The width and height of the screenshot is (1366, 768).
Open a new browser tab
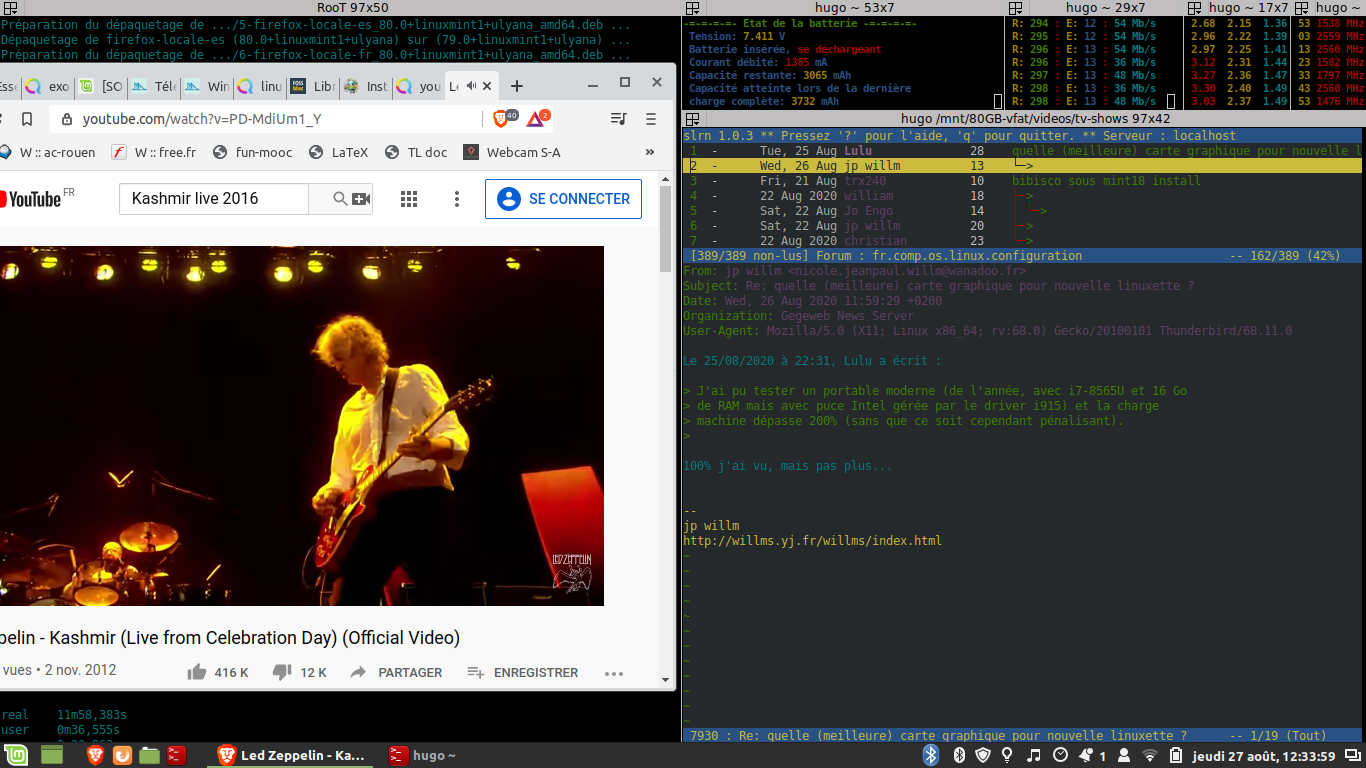click(x=517, y=86)
